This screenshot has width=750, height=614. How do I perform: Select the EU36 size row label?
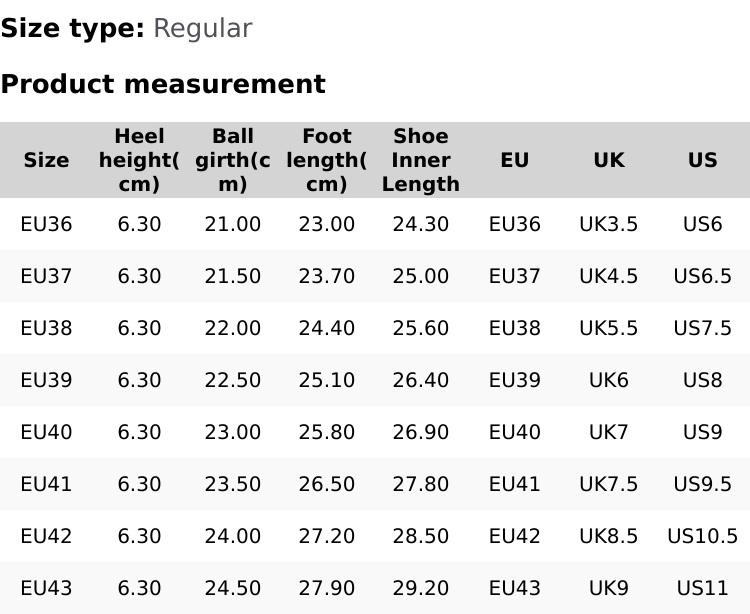pyautogui.click(x=46, y=224)
